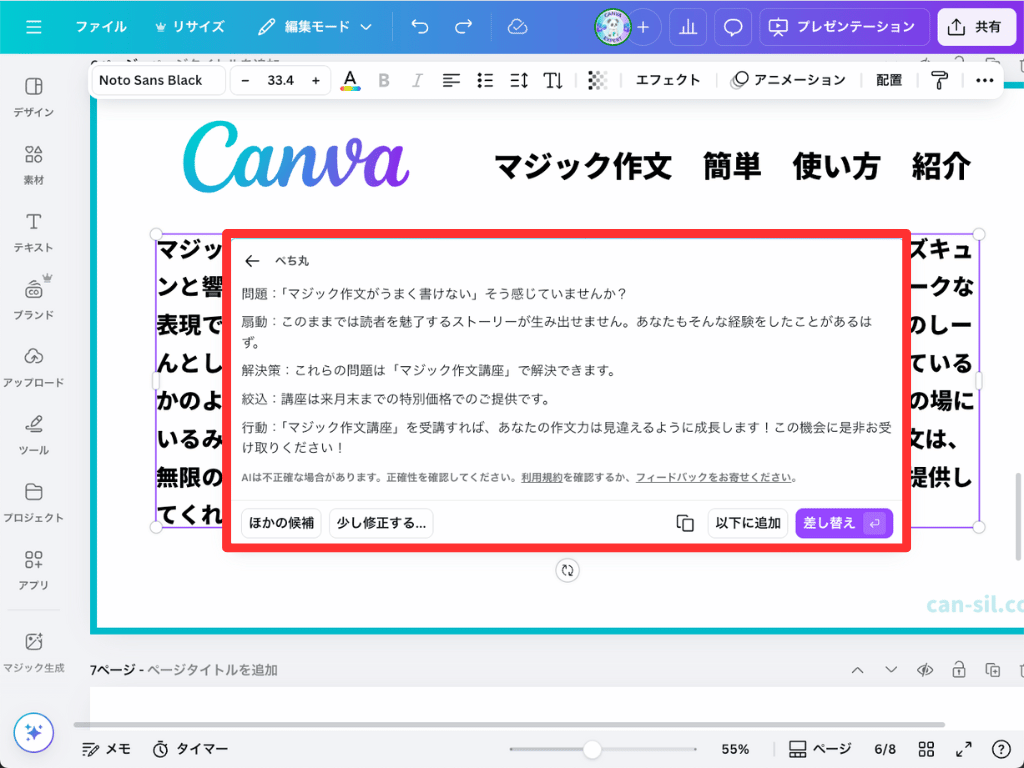Open the テキスト sidebar panel
Screen dimensions: 1024x768
(33, 232)
